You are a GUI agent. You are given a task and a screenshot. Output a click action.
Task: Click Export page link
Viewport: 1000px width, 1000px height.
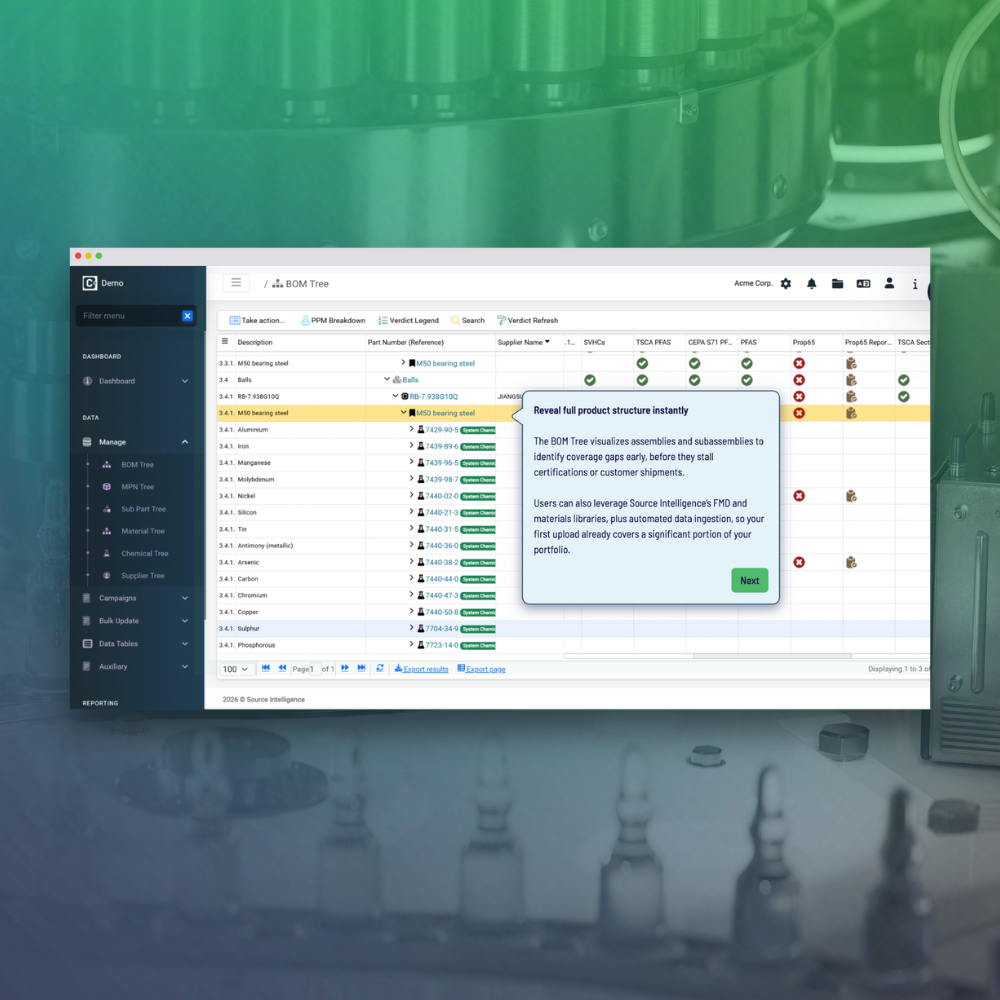point(482,669)
